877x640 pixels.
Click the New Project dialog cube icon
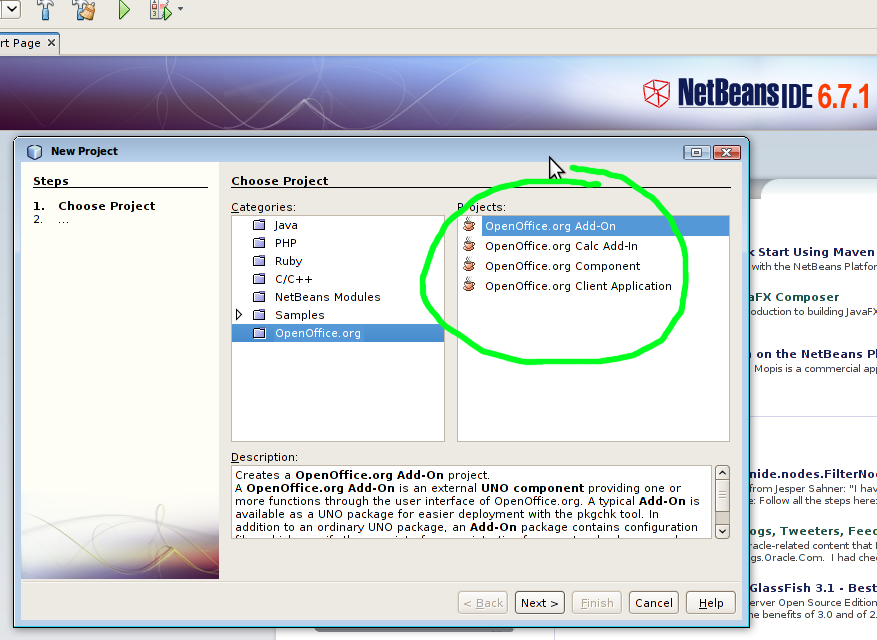[x=35, y=152]
